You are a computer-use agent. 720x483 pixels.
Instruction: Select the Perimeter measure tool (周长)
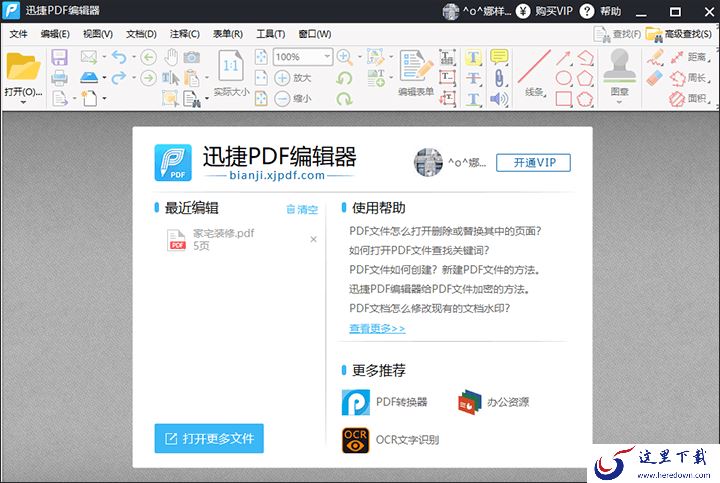coord(690,78)
